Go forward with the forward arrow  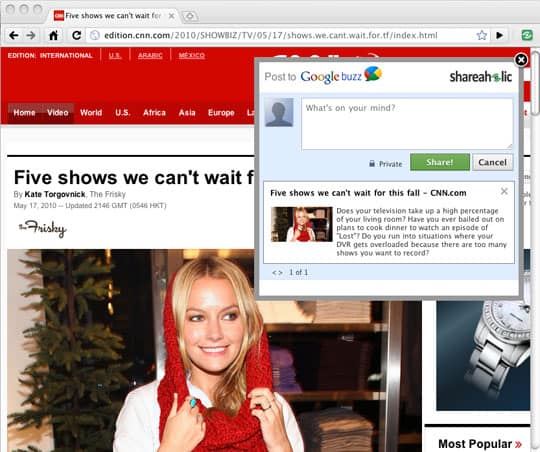pyautogui.click(x=31, y=35)
